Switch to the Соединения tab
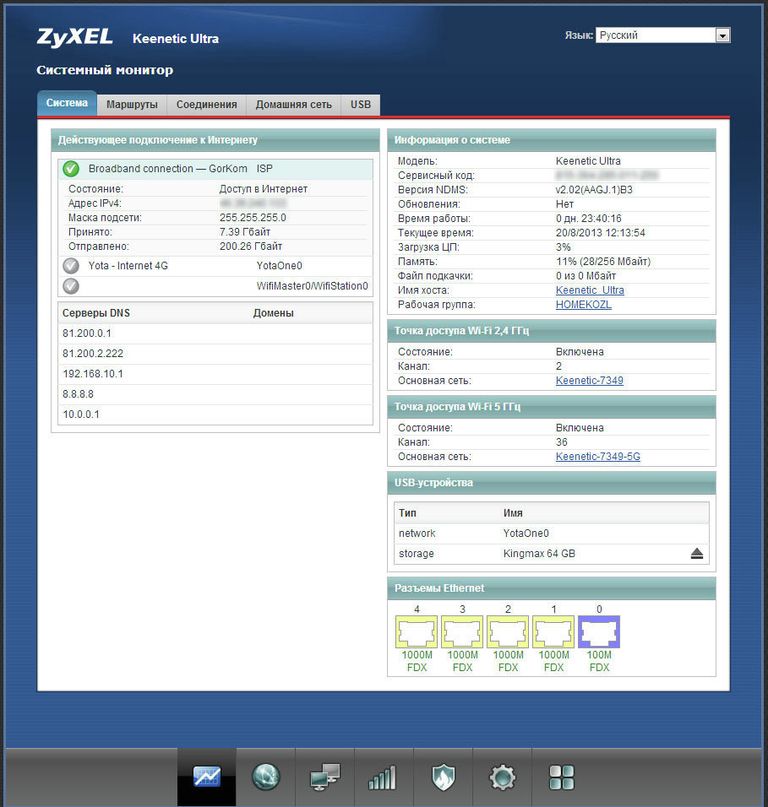Viewport: 768px width, 807px height. tap(206, 104)
